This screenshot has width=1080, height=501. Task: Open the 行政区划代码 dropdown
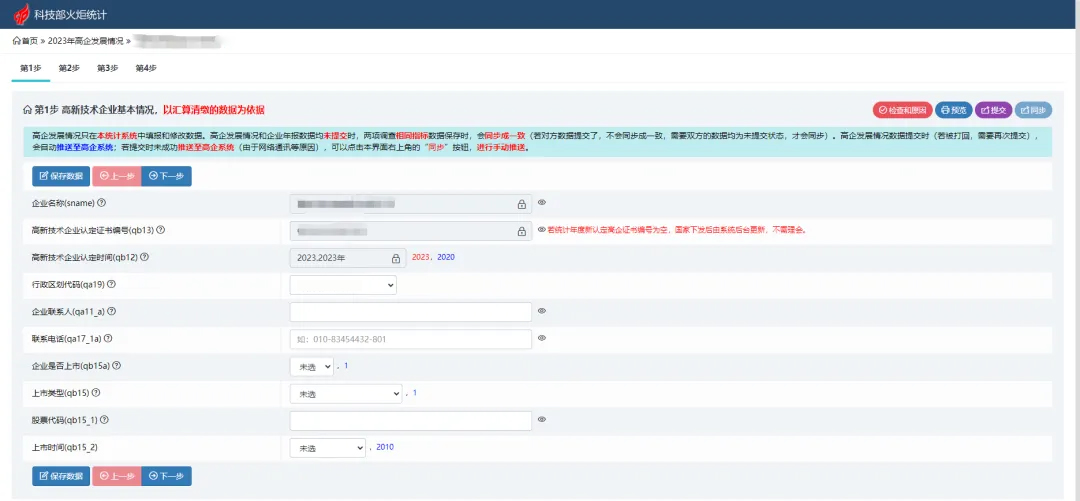coord(343,285)
